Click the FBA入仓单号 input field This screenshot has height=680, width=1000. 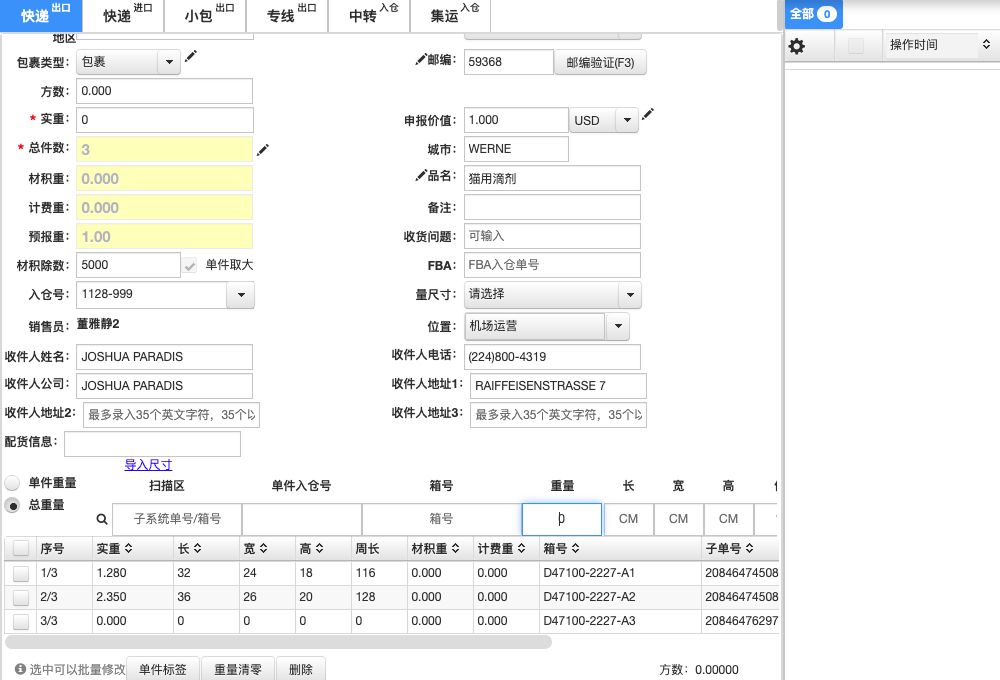pyautogui.click(x=552, y=265)
